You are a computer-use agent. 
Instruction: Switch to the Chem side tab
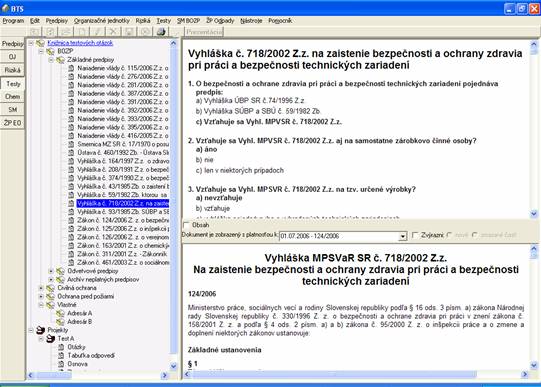12,97
